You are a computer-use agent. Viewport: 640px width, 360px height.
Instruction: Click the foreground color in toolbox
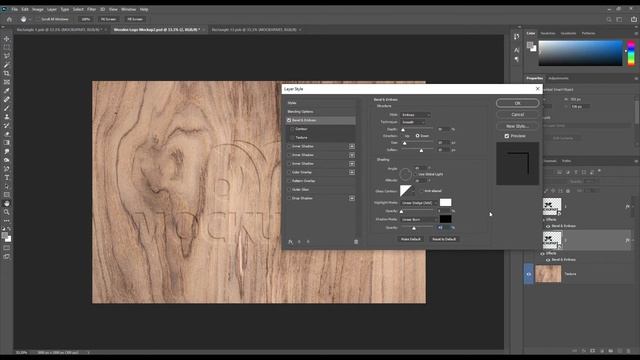pyautogui.click(x=5, y=236)
